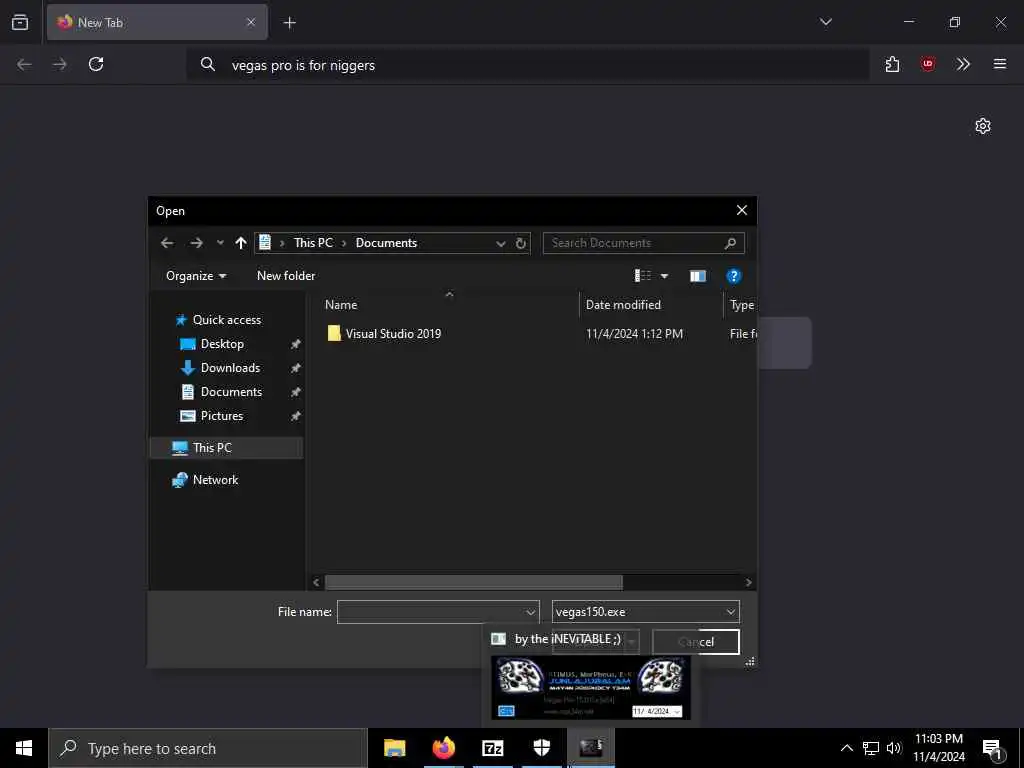Click the taskbar window preview thumbnail
The width and height of the screenshot is (1024, 768).
tap(591, 688)
